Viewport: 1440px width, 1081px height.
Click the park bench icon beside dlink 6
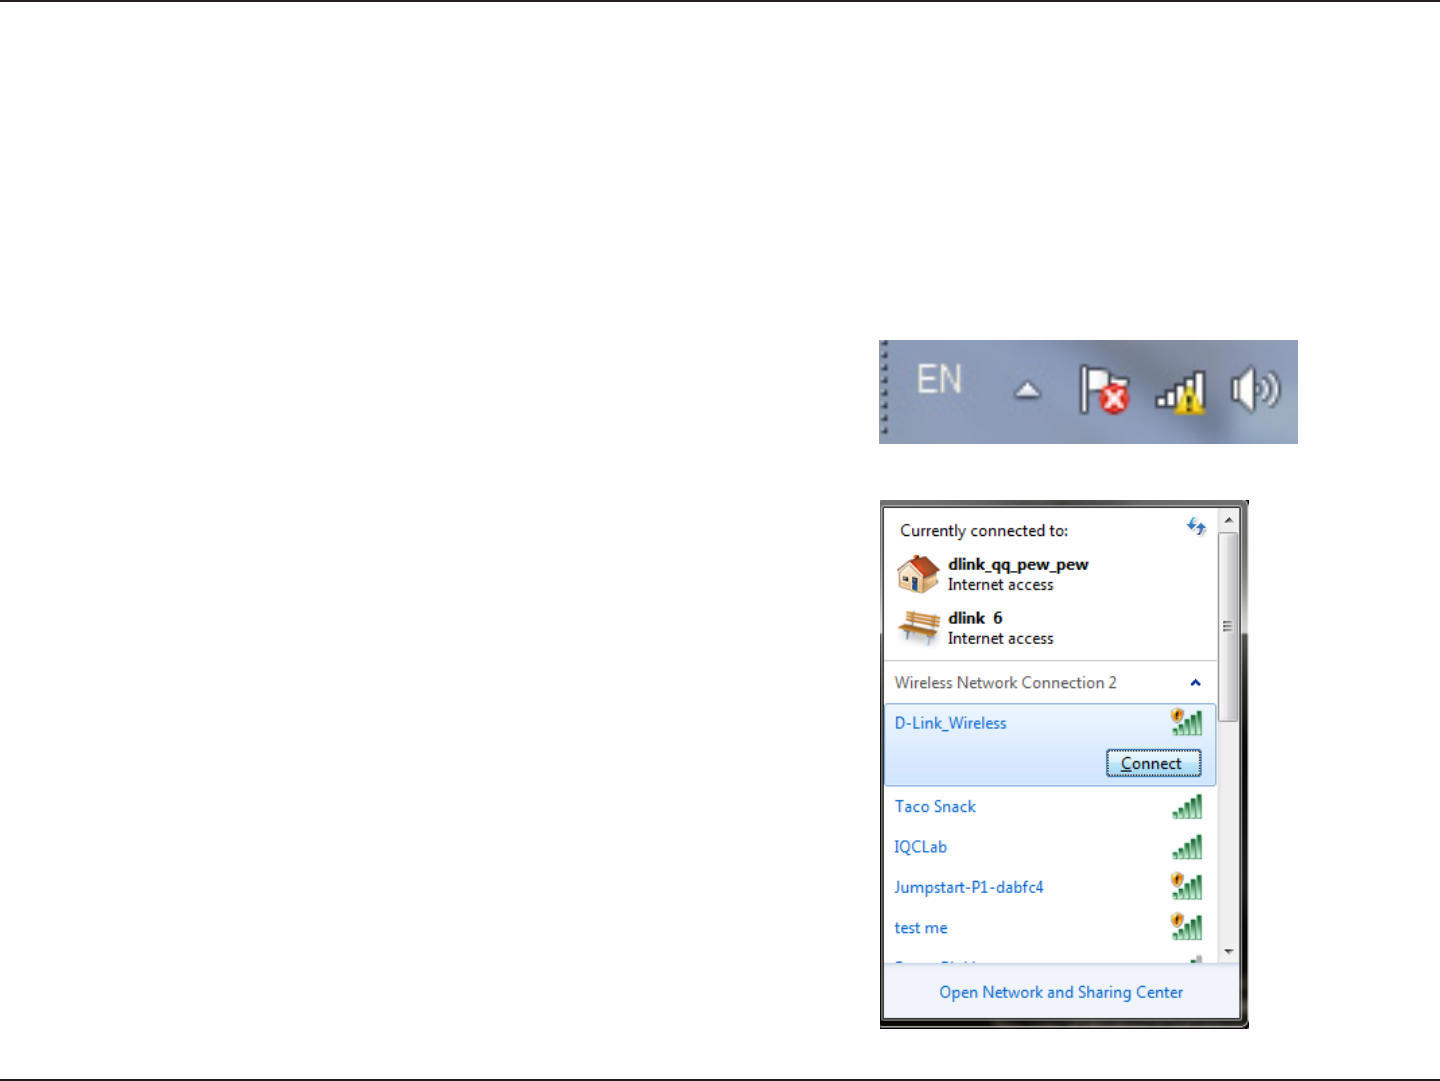918,627
